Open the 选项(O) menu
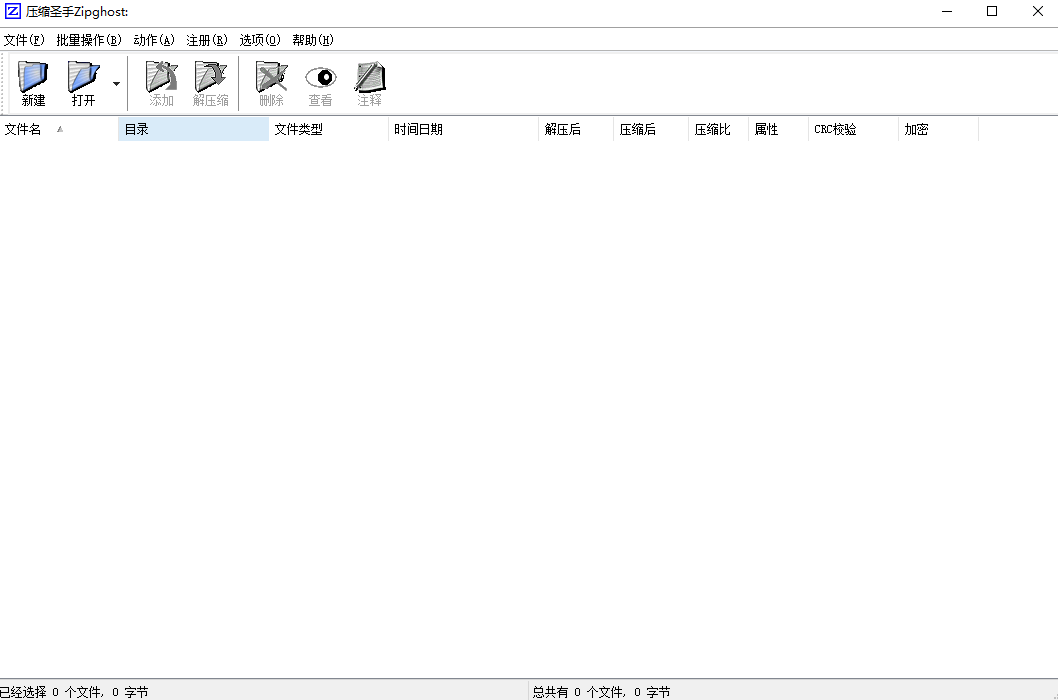Screen dimensions: 1058x700 [259, 40]
